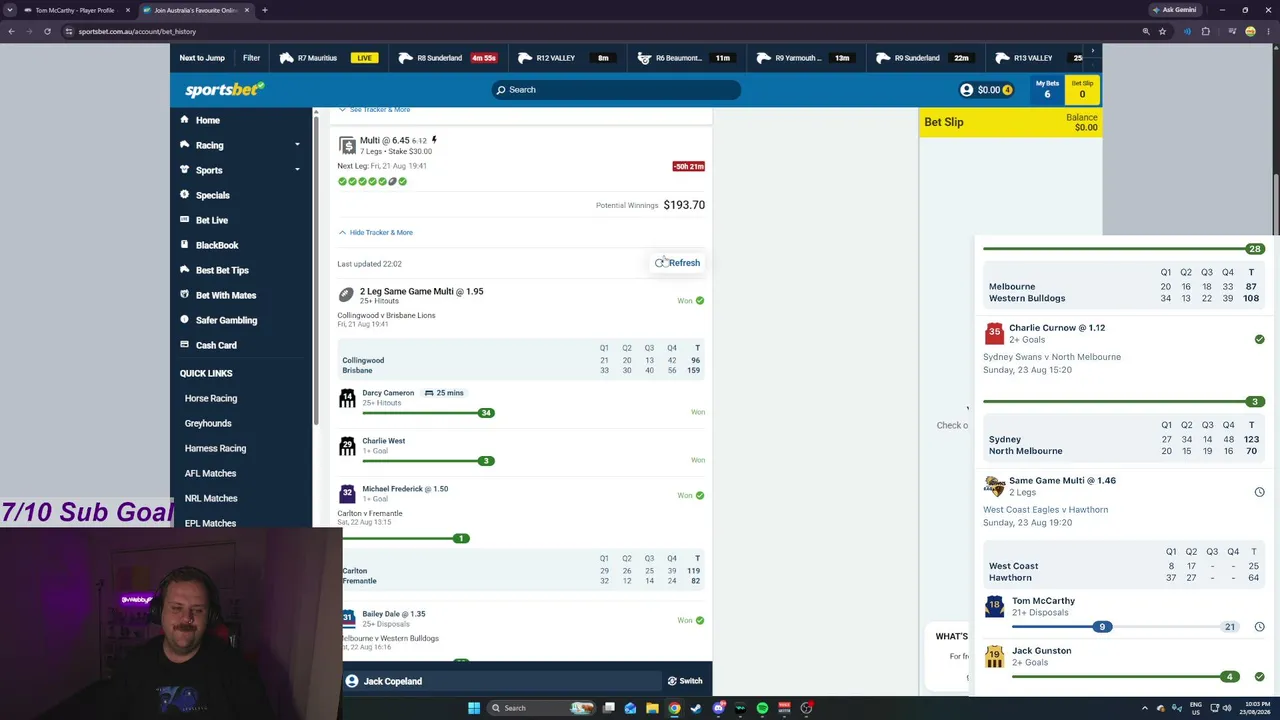
Task: Click Charlie West's jersey icon
Action: (347, 446)
